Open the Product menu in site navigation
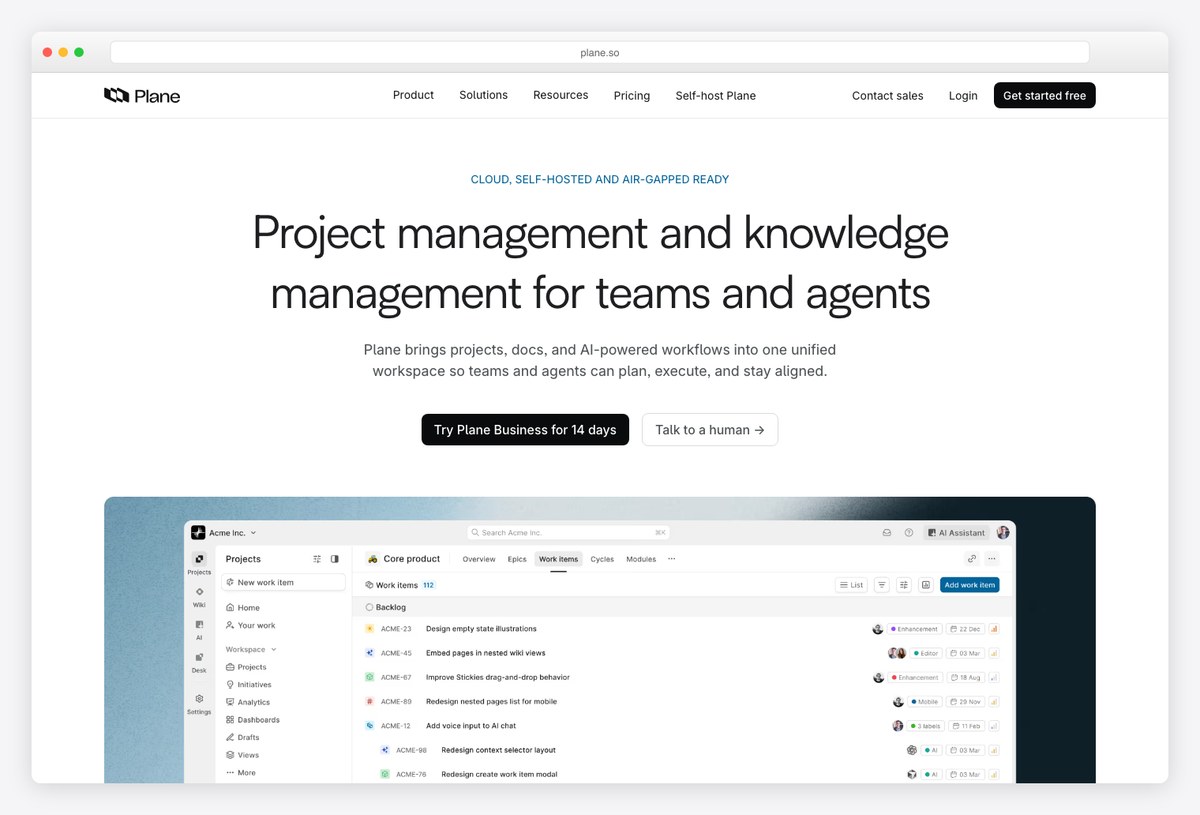 pyautogui.click(x=413, y=95)
